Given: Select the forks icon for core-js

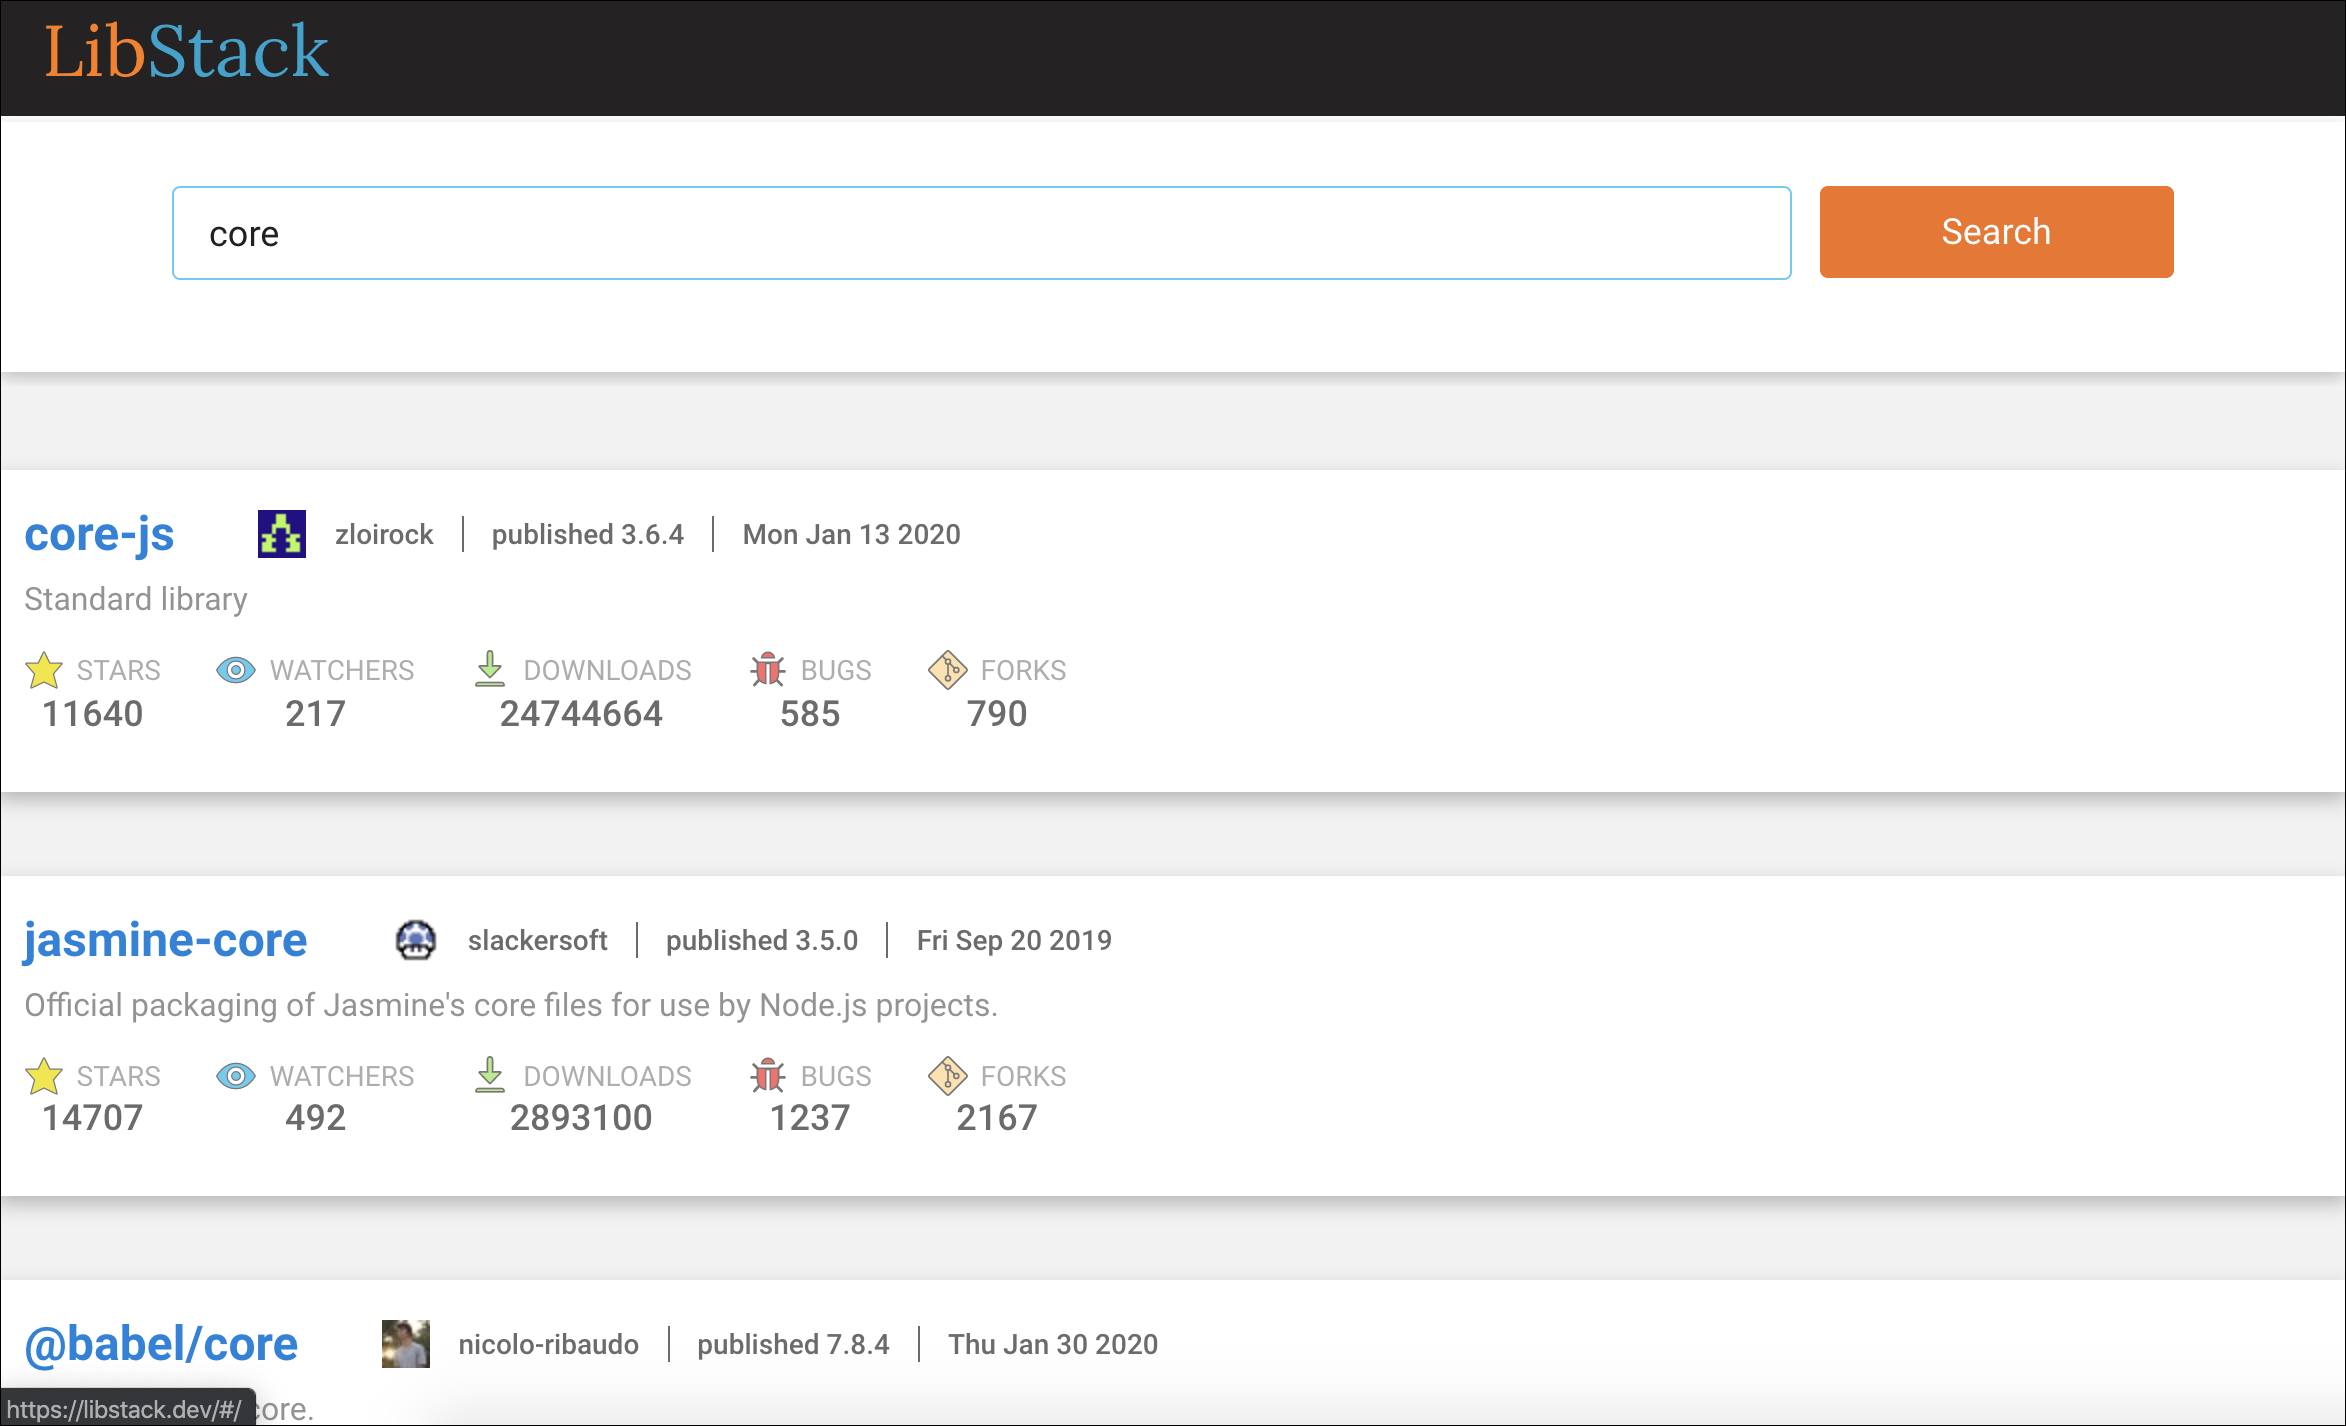Looking at the screenshot, I should [948, 670].
